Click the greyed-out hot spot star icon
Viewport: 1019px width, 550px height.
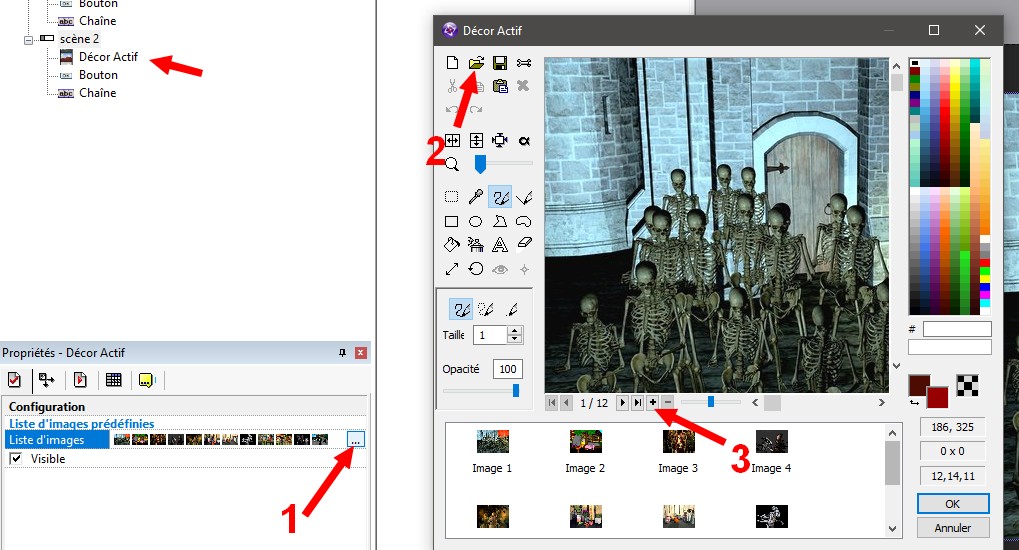click(524, 269)
